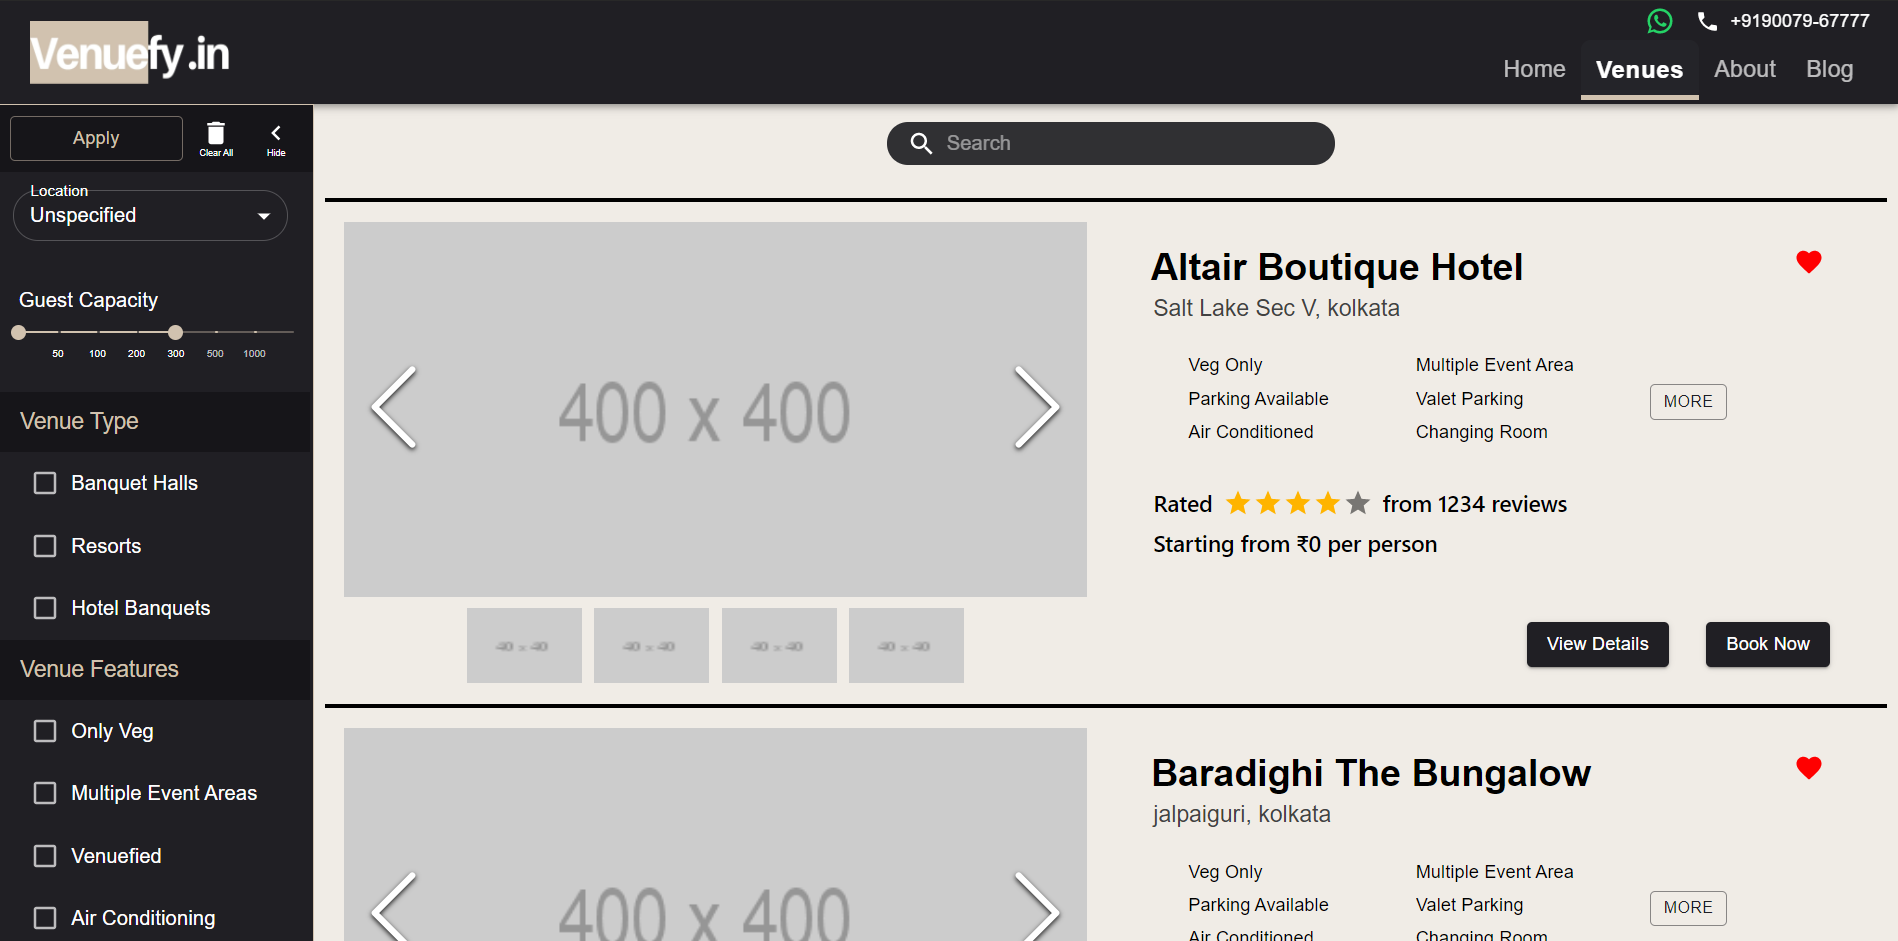Viewport: 1898px width, 941px height.
Task: Show next image for Baradighi The Bungalow
Action: click(x=1037, y=908)
